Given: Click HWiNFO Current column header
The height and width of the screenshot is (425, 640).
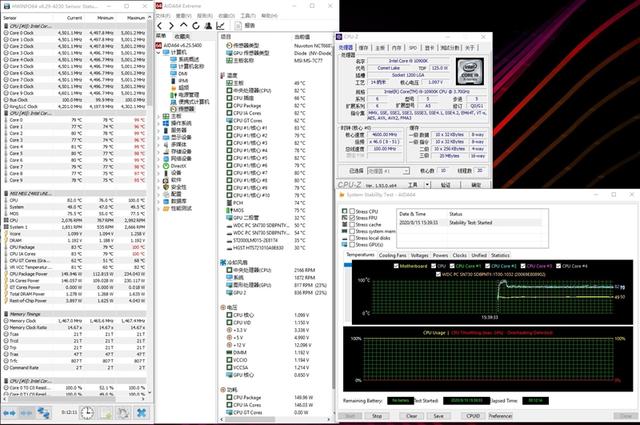Looking at the screenshot, I should (x=74, y=18).
